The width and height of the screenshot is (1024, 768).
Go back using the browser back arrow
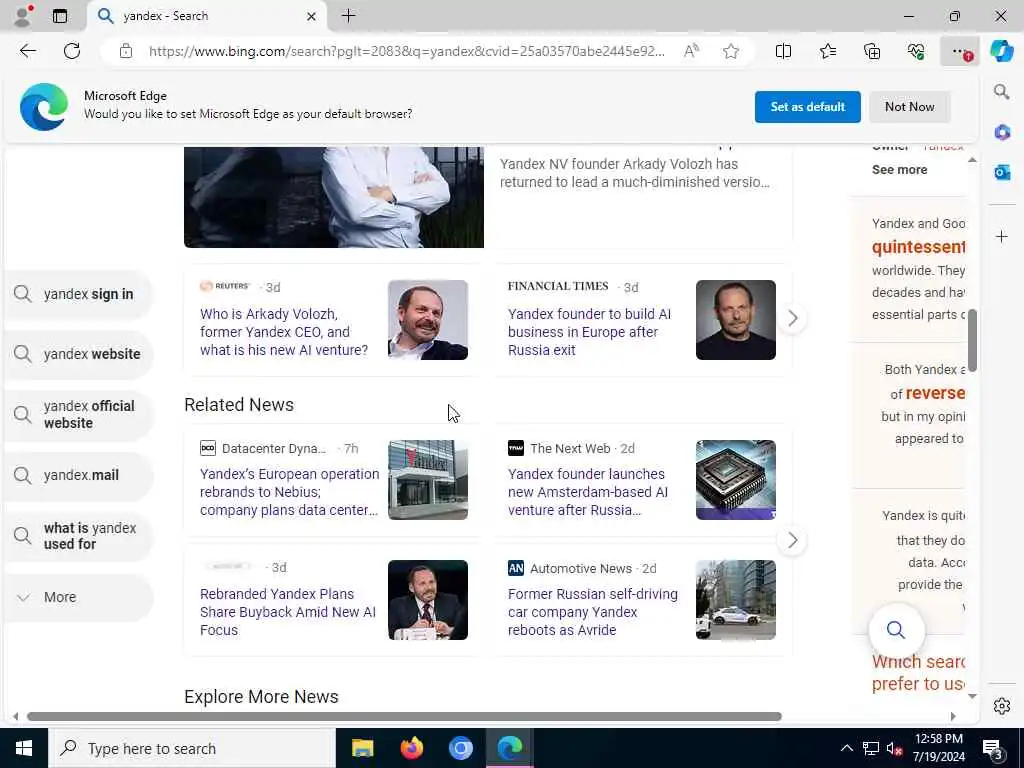coord(27,51)
